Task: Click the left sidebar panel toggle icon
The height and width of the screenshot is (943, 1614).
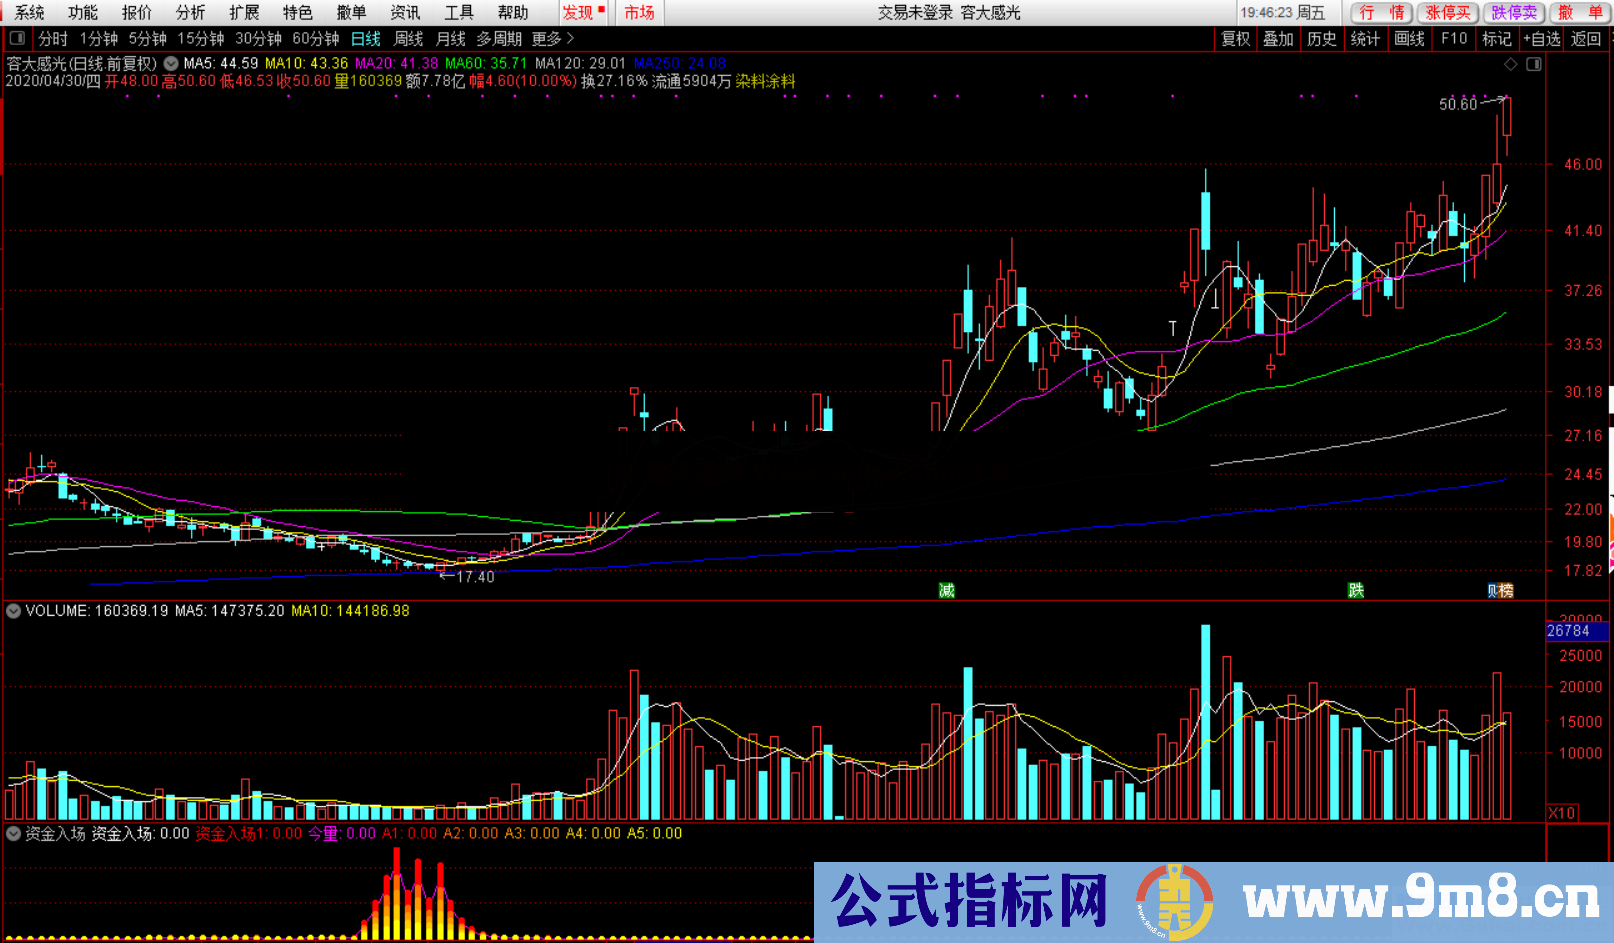Action: click(x=17, y=39)
